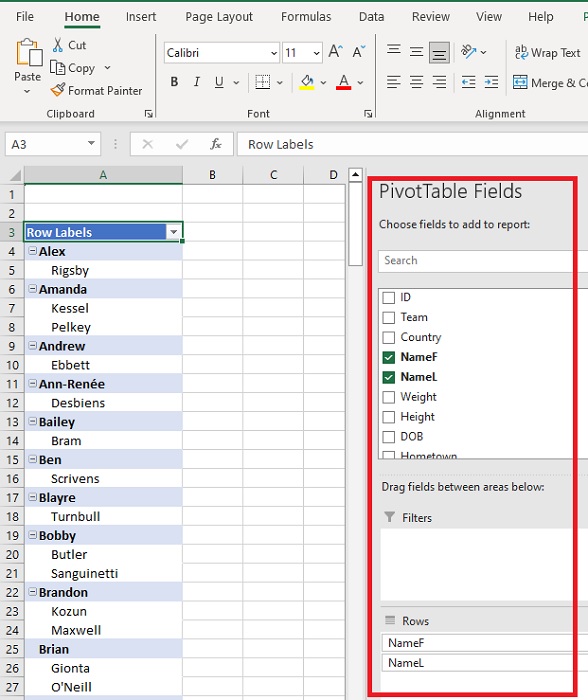Toggle bold formatting

[x=175, y=82]
